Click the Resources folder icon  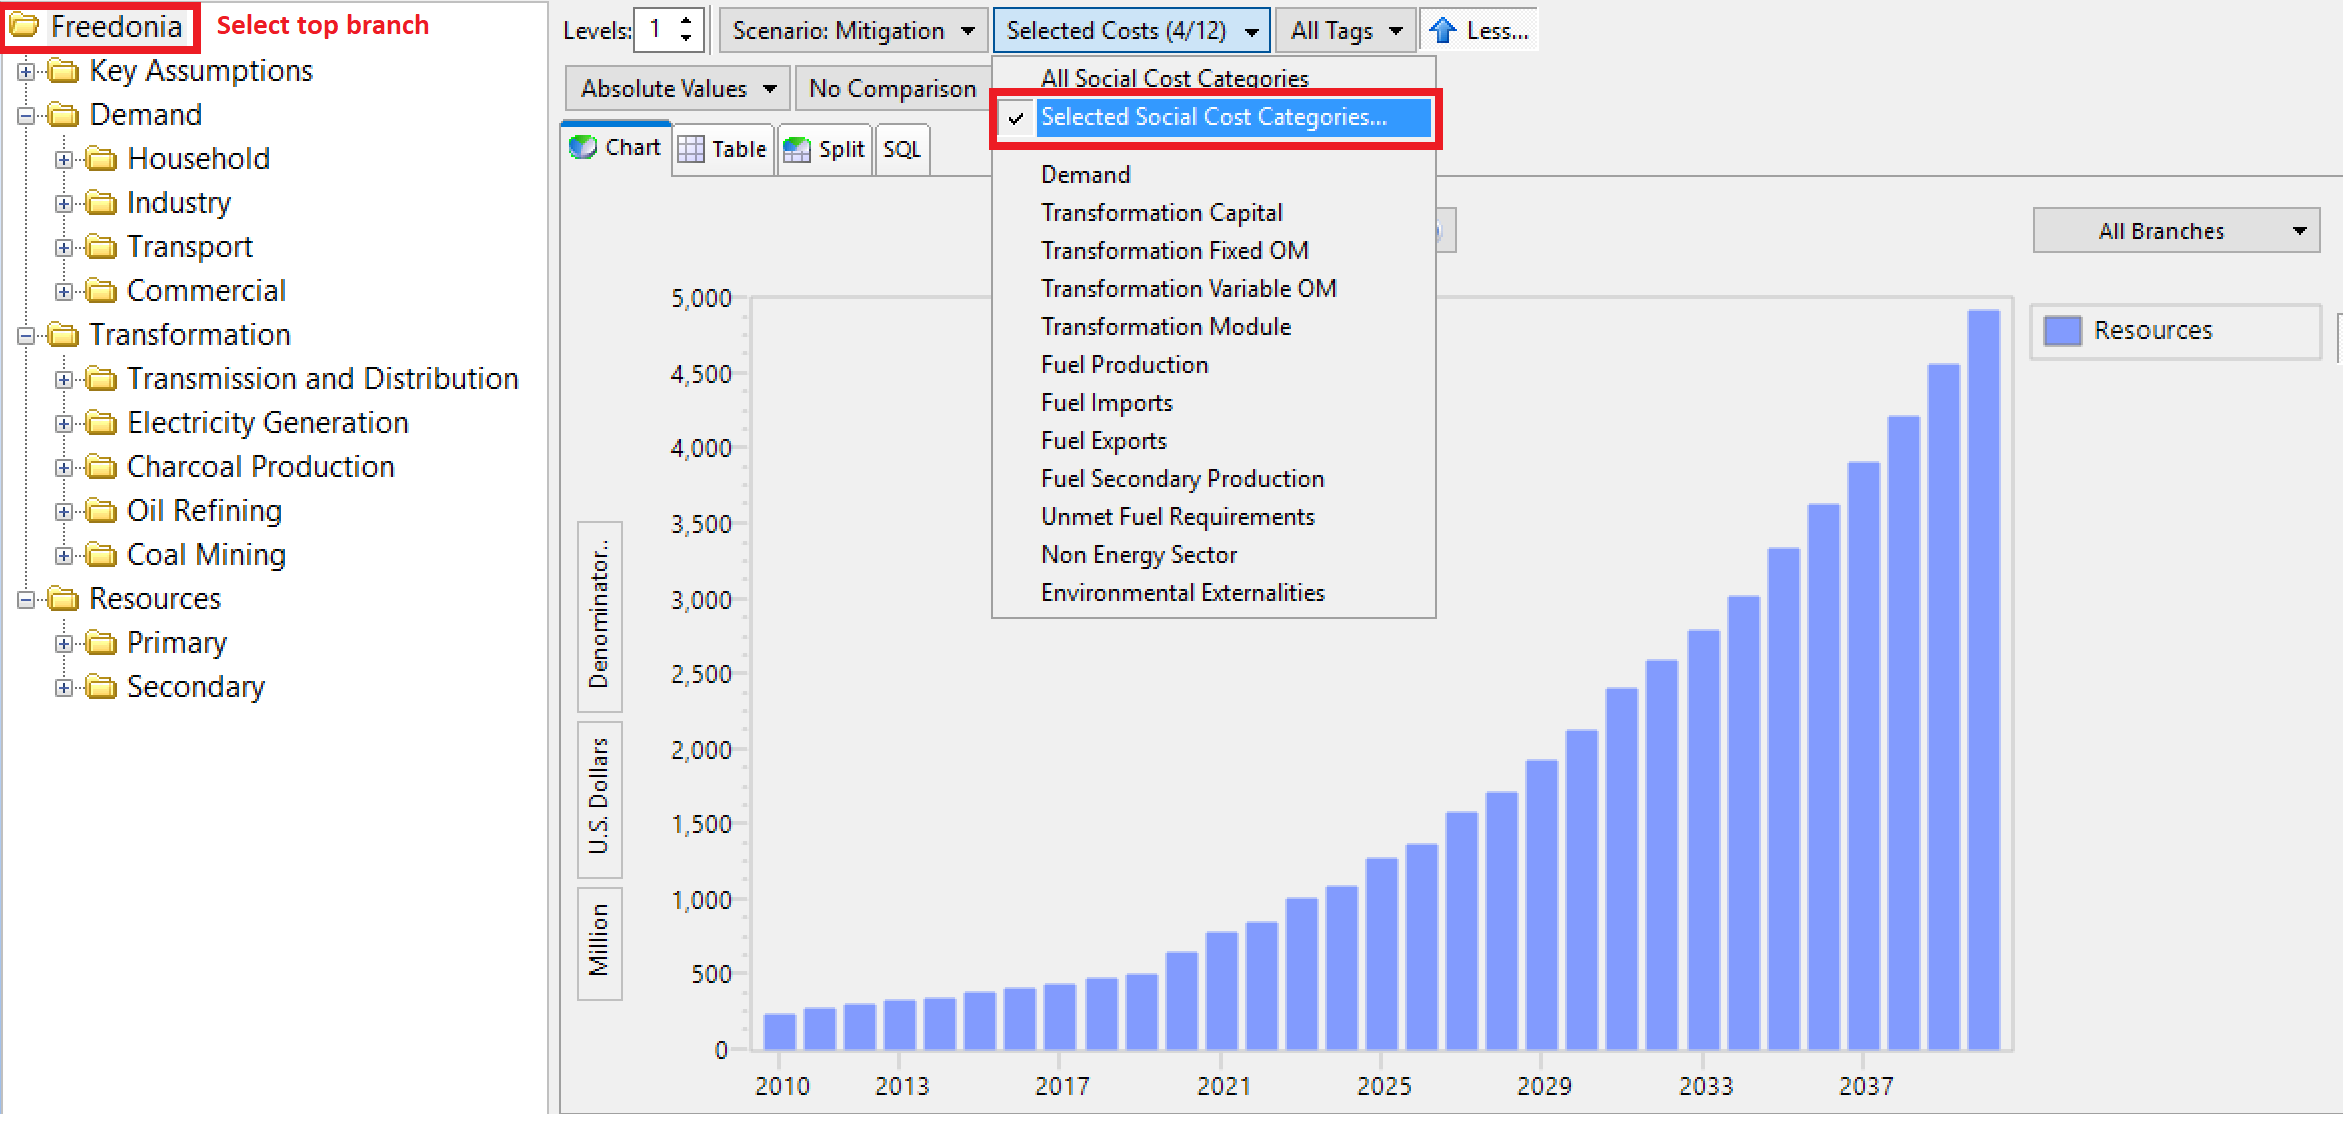click(x=63, y=599)
